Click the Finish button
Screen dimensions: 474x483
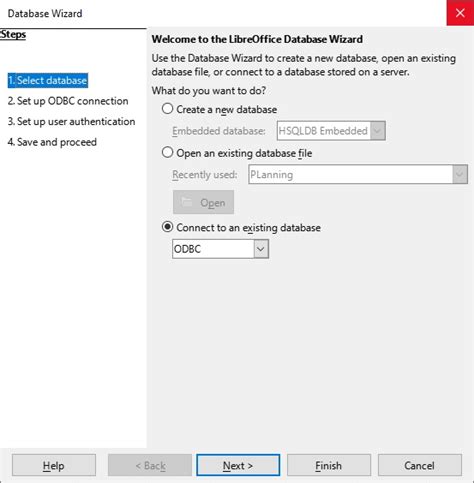[329, 465]
